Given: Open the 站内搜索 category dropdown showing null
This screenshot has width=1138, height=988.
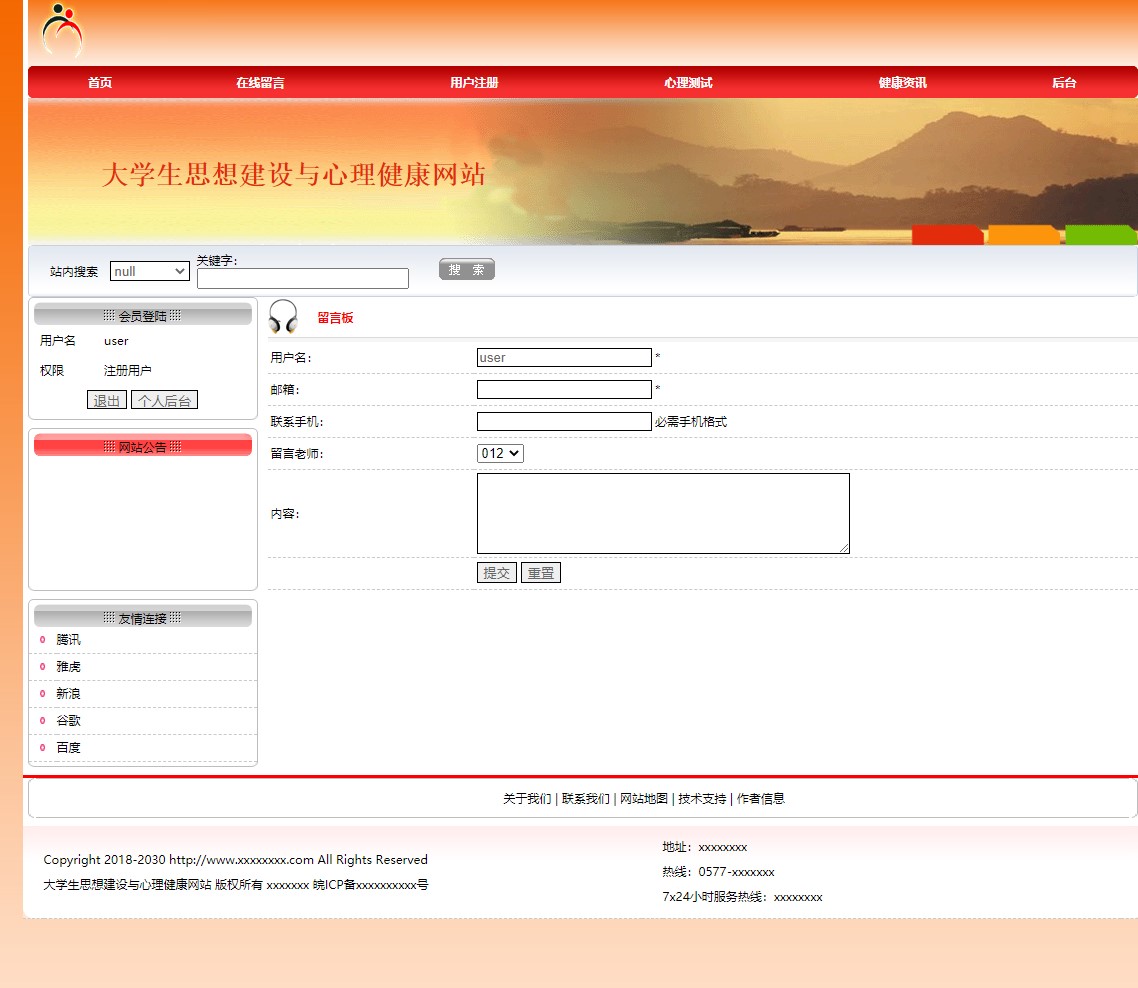Looking at the screenshot, I should (149, 271).
